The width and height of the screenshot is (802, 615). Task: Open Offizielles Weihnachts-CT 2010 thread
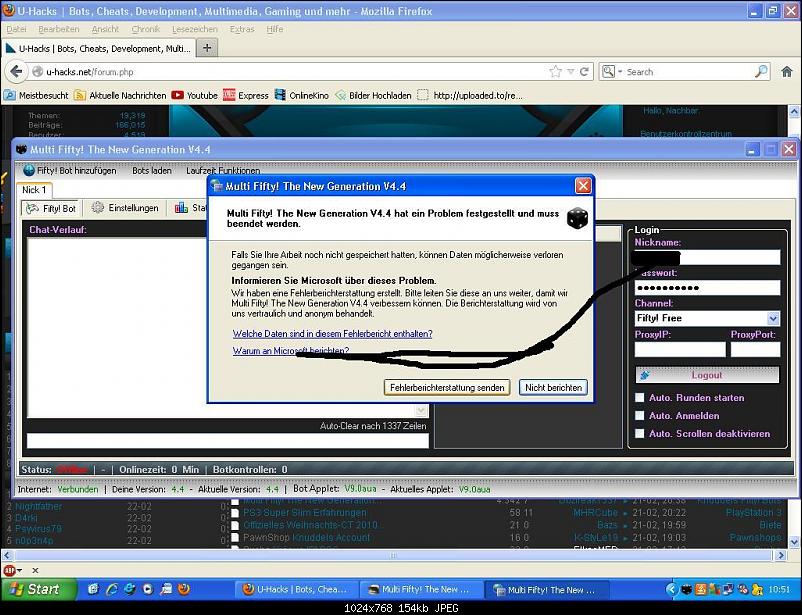310,524
